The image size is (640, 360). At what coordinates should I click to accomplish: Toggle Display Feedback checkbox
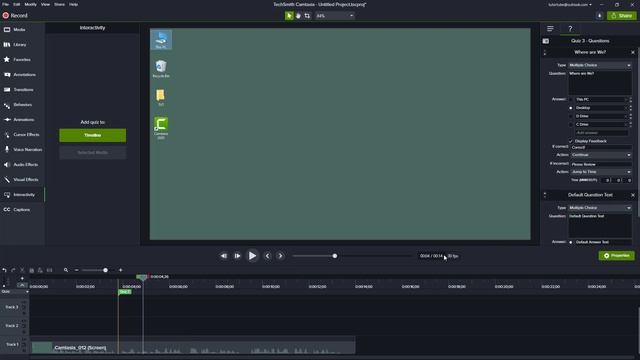pos(571,141)
